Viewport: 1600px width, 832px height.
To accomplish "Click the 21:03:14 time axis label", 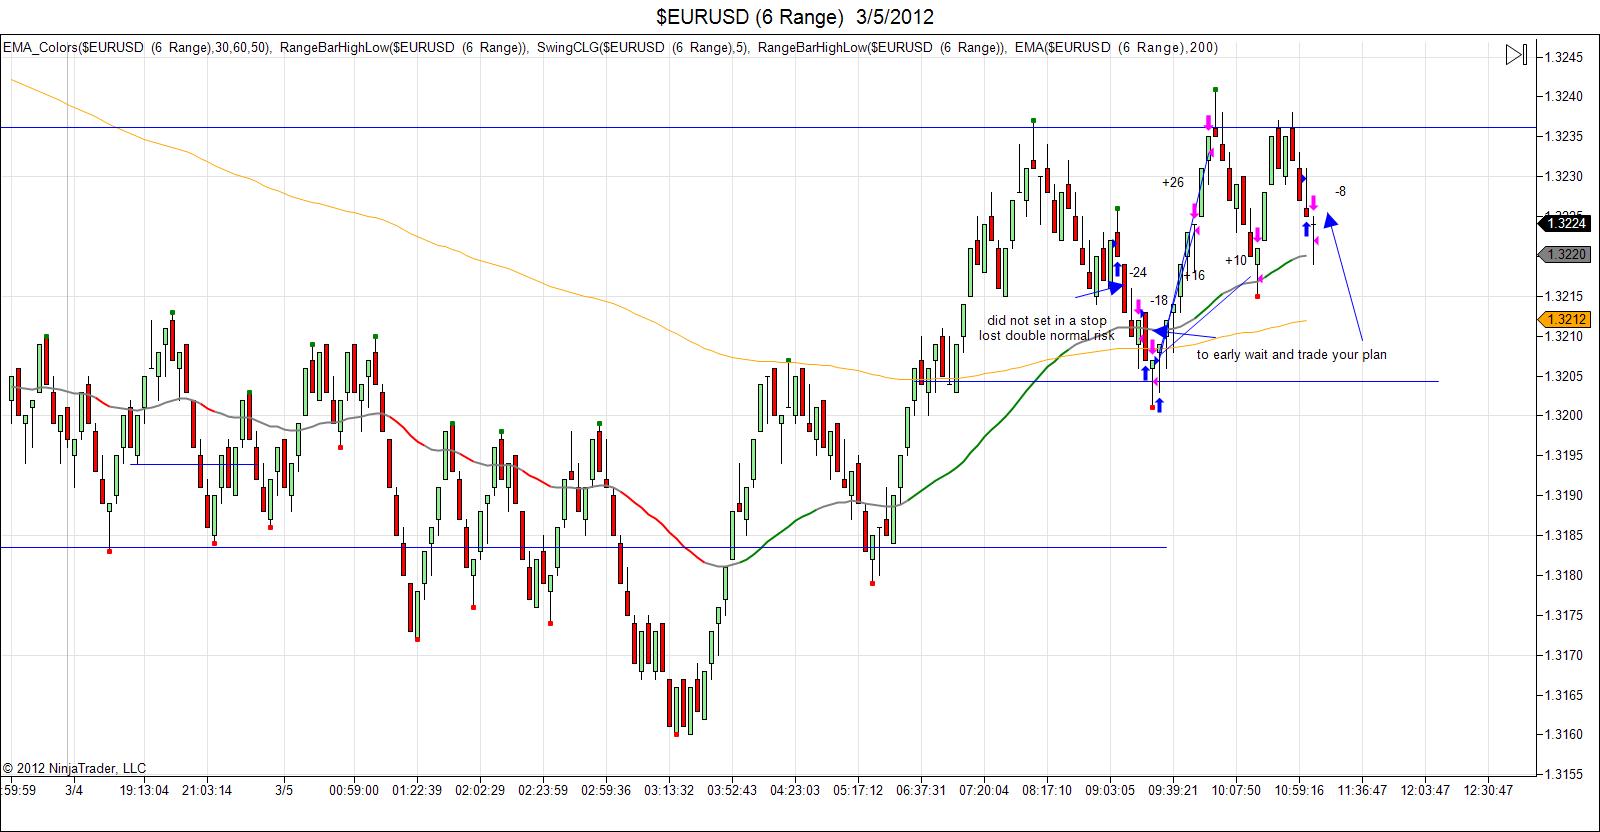I will point(205,790).
